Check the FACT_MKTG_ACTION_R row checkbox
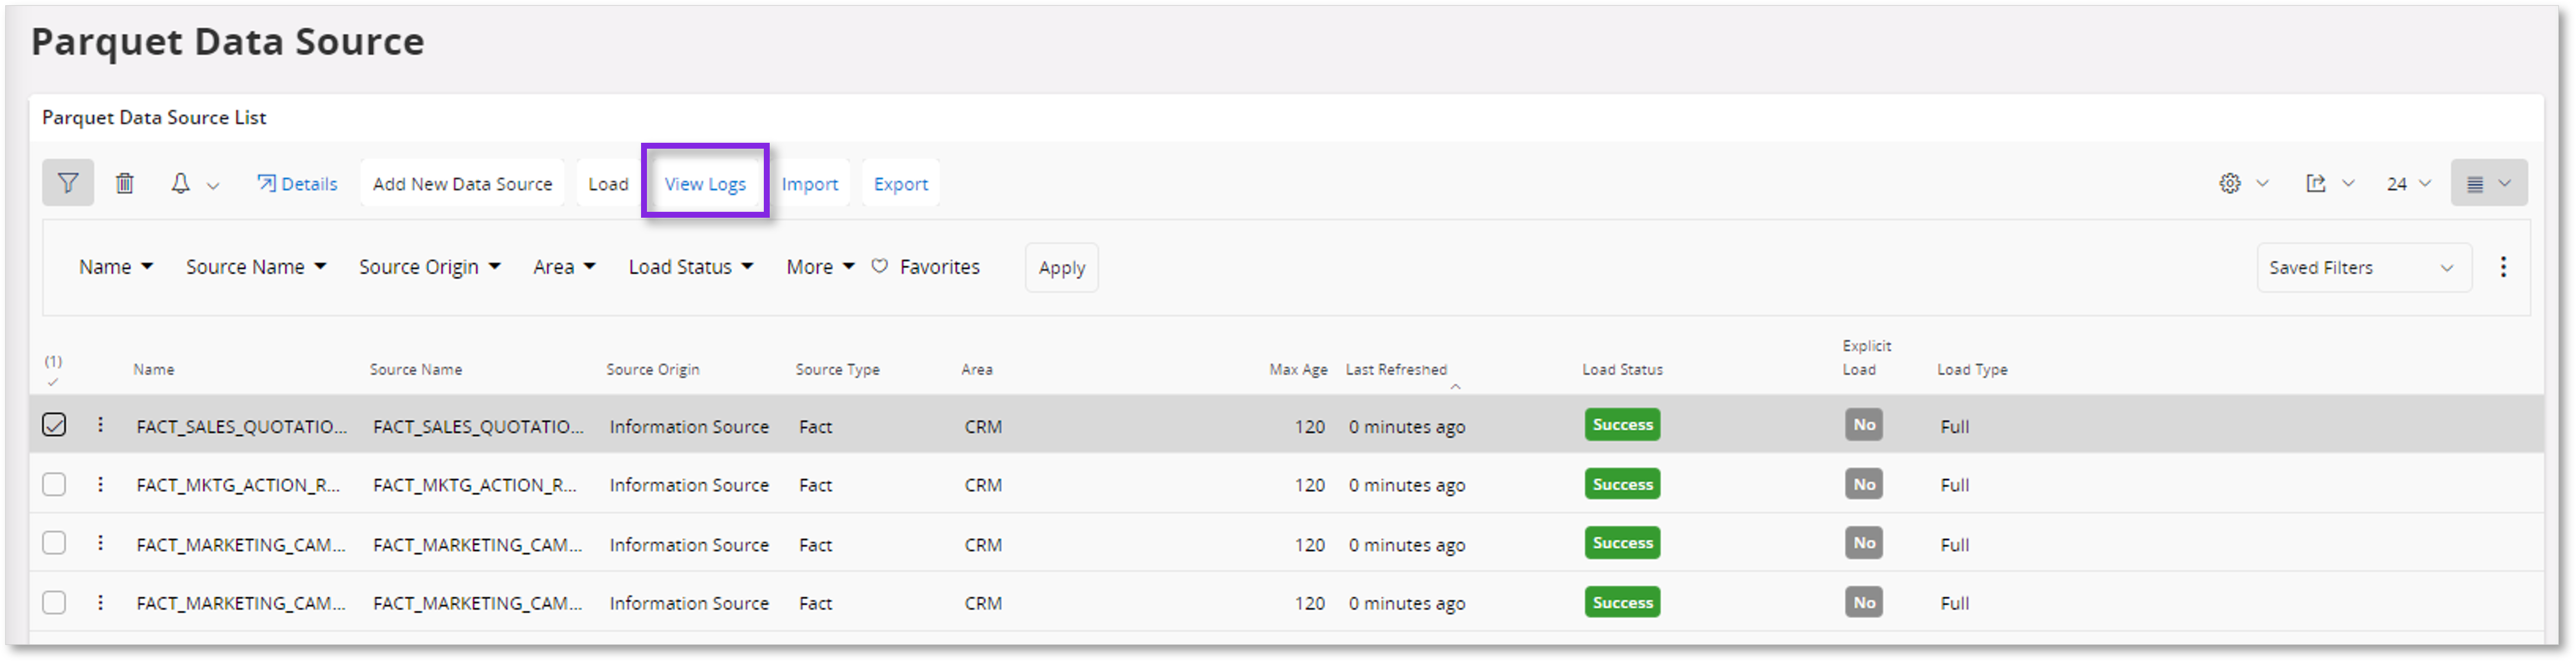 [54, 484]
